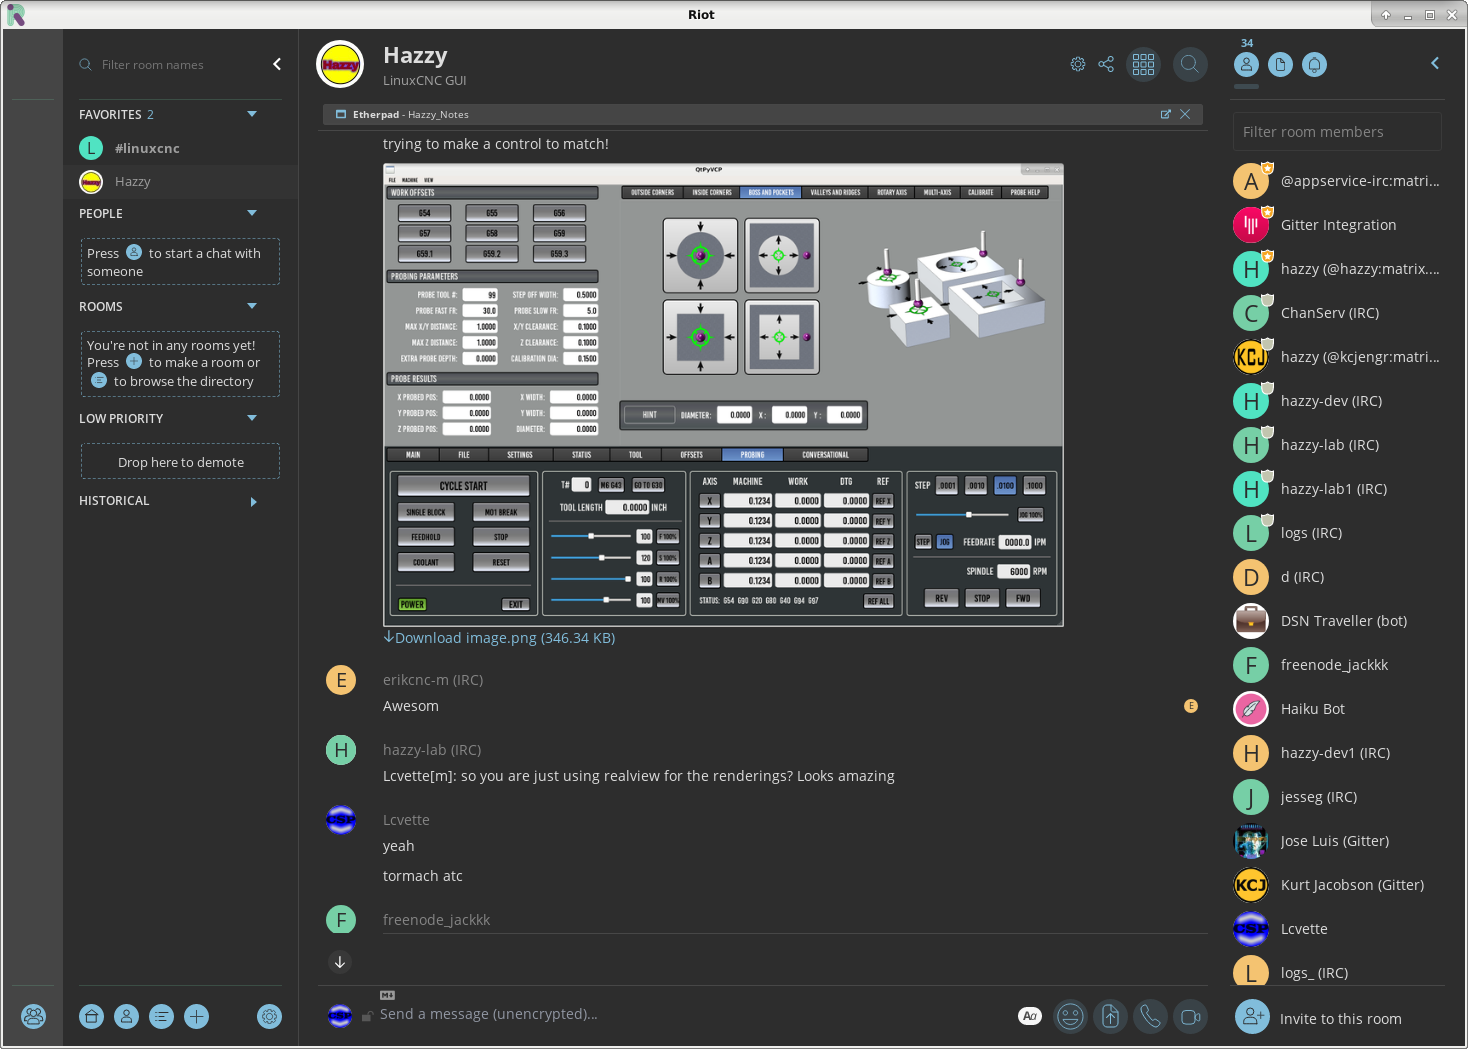Select member freenode_jackkk in list

pos(1336,665)
